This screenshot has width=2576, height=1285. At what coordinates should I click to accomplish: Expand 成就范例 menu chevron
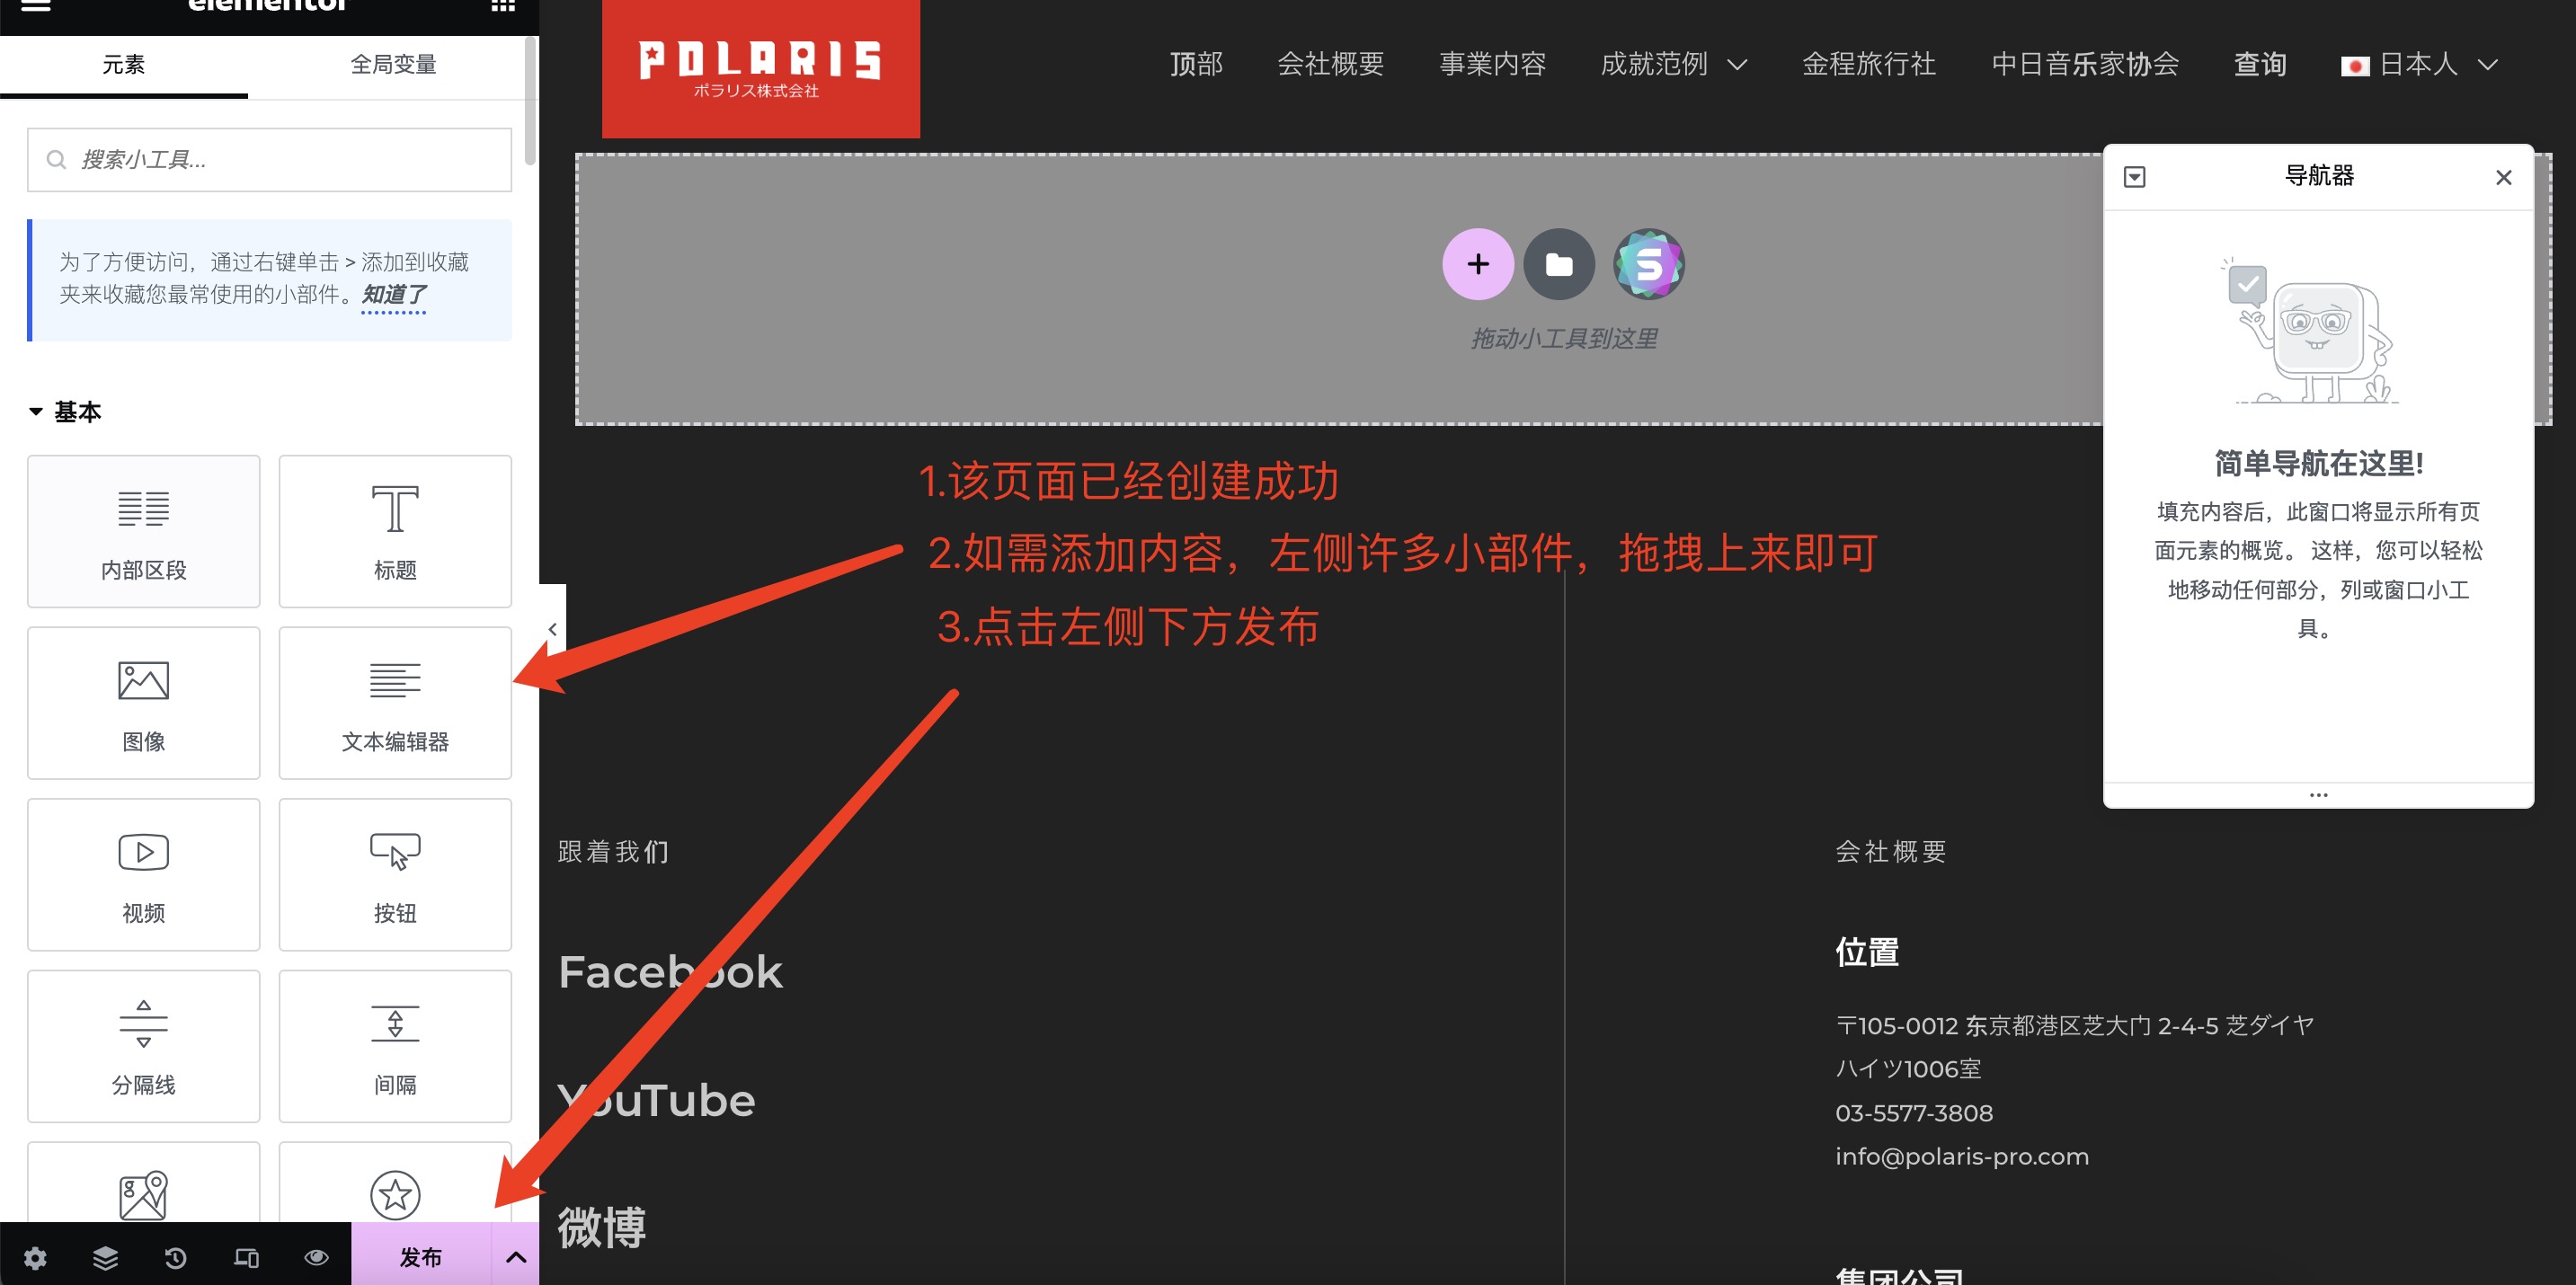(x=1737, y=65)
